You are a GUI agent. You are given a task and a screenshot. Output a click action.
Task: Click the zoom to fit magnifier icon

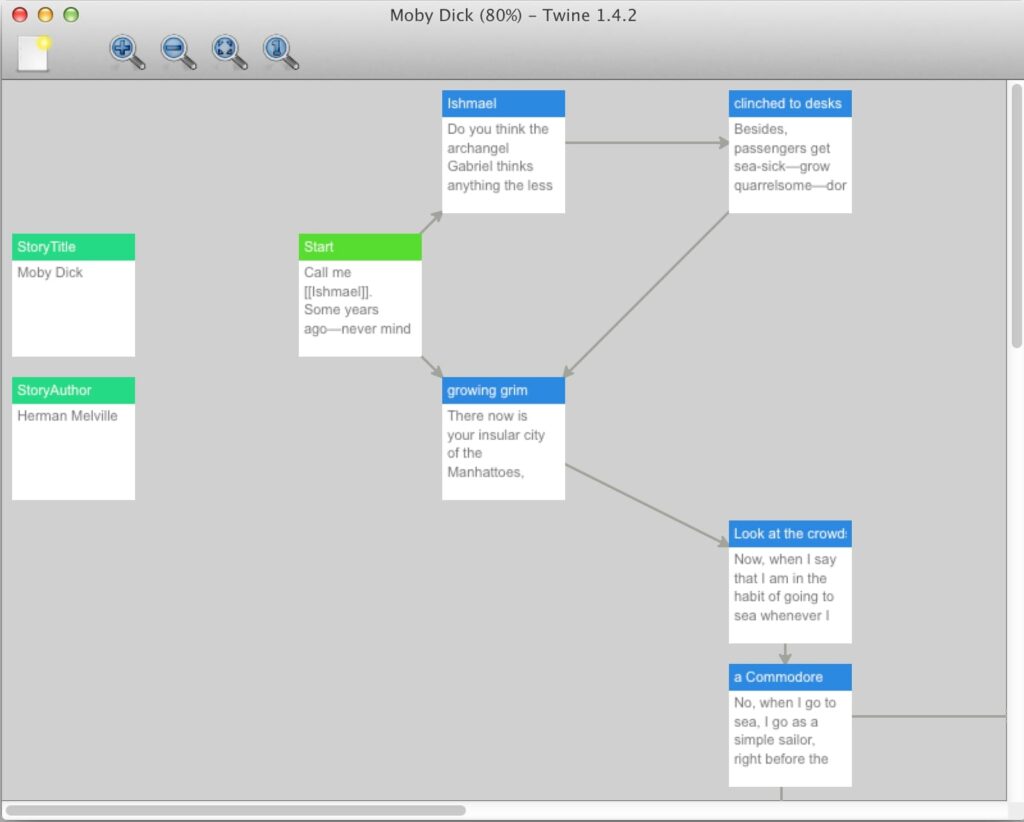click(229, 51)
